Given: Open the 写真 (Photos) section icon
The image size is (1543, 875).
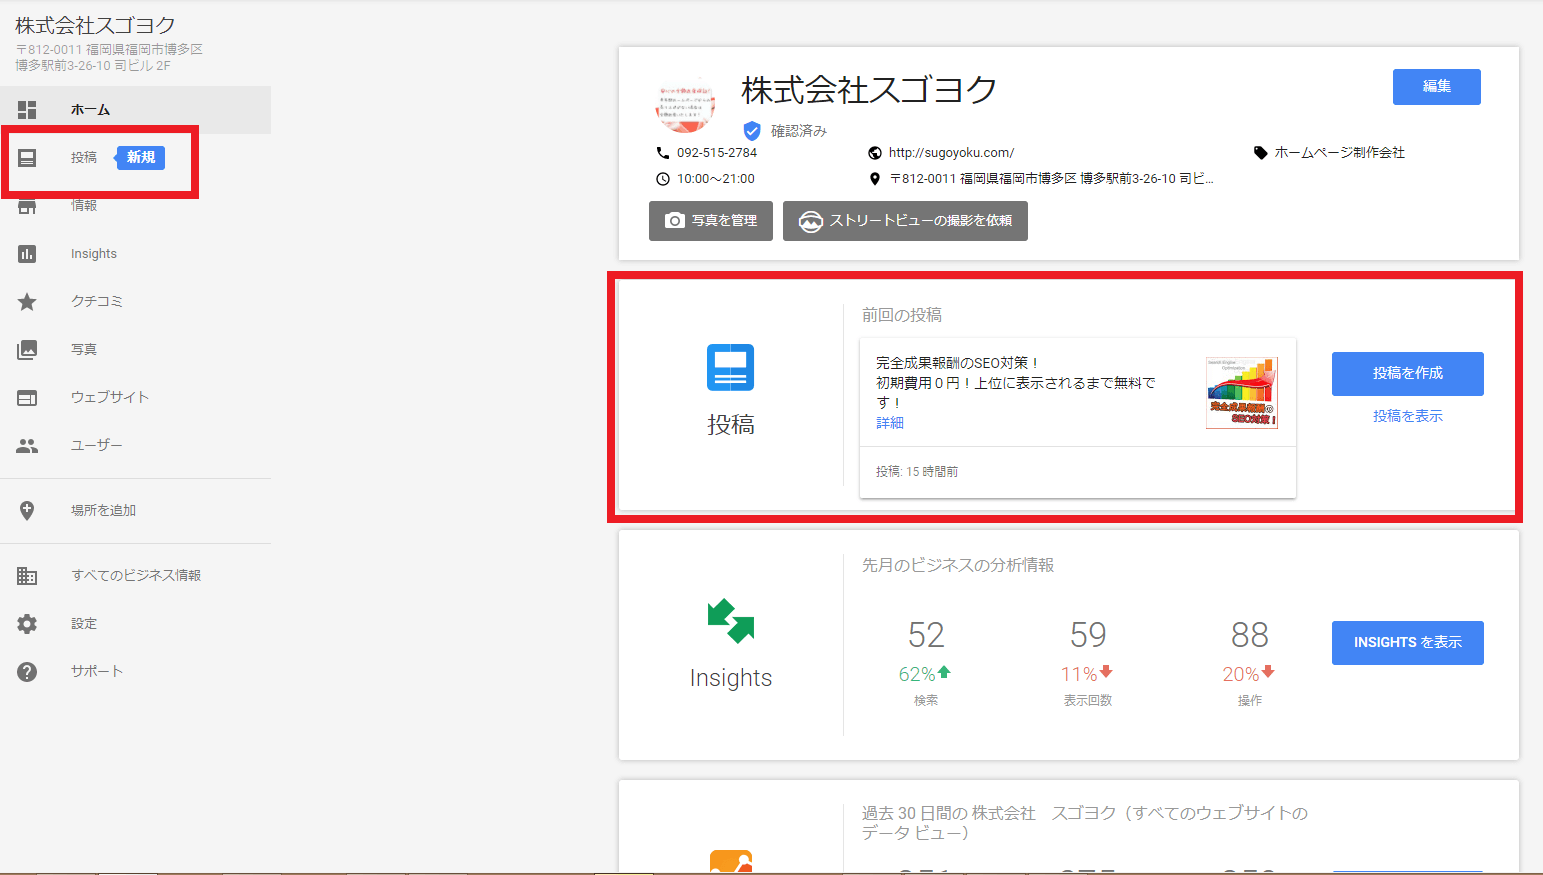Looking at the screenshot, I should point(27,348).
